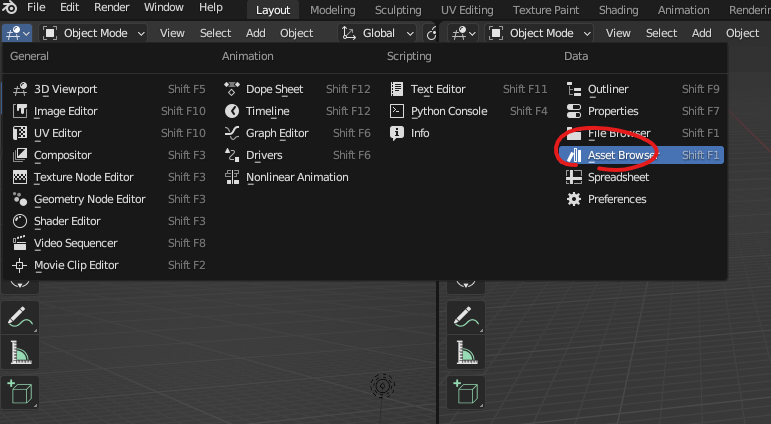Image resolution: width=771 pixels, height=424 pixels.
Task: Open right viewport Add menu
Action: click(702, 33)
